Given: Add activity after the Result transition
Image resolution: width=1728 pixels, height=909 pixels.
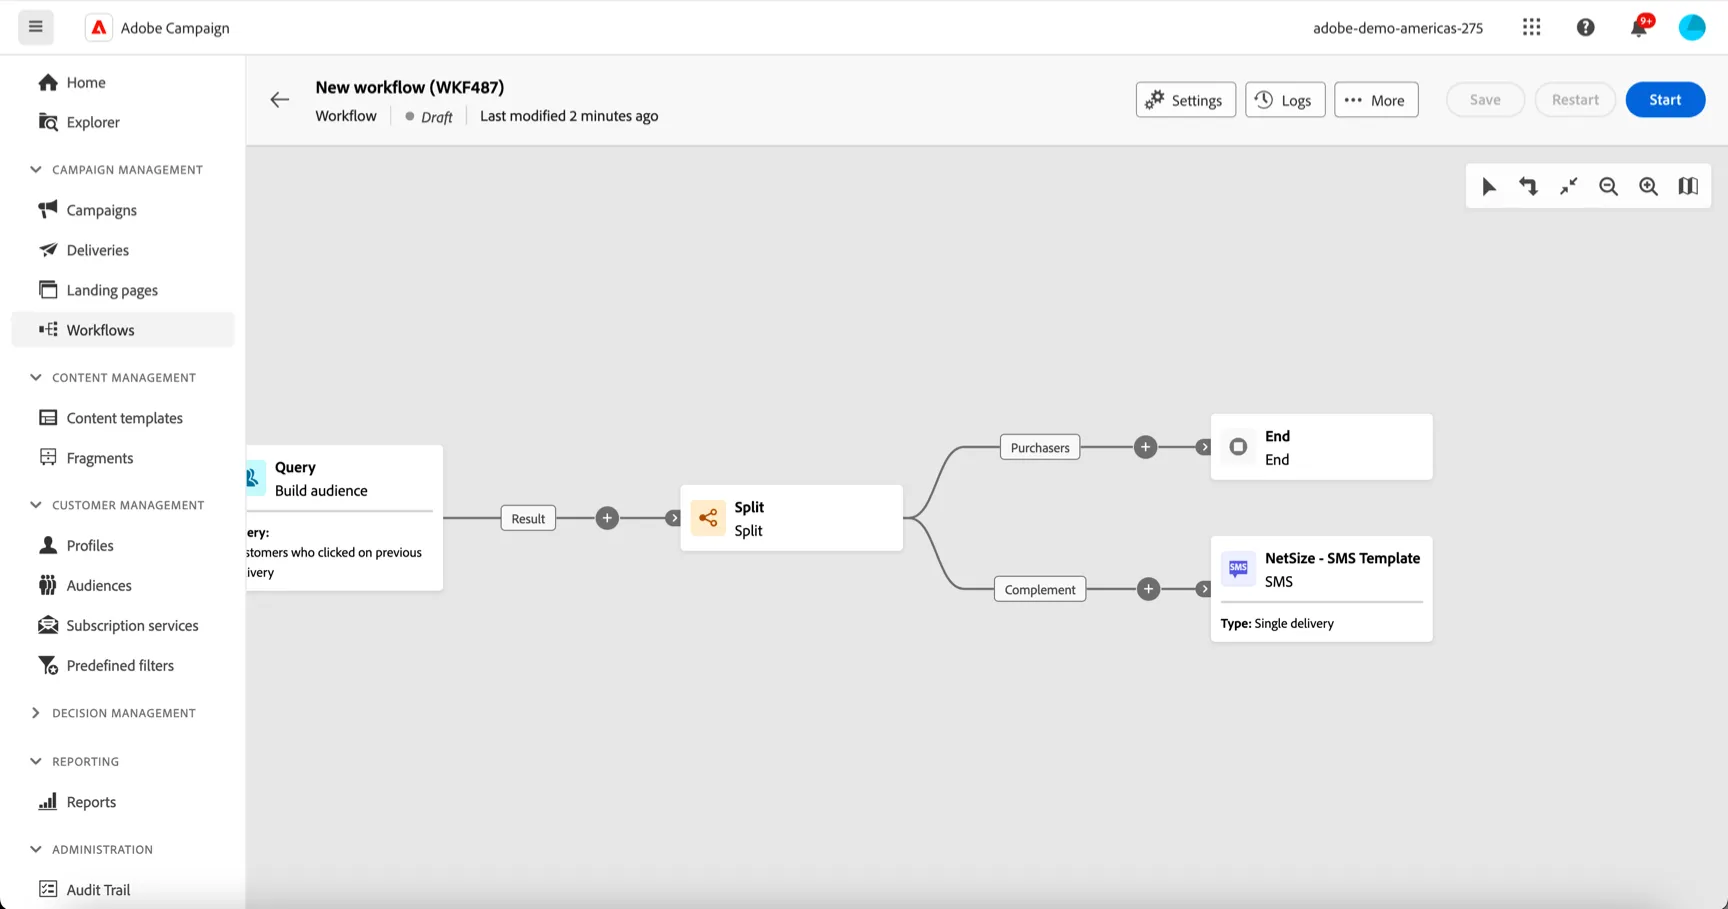Looking at the screenshot, I should coord(607,518).
